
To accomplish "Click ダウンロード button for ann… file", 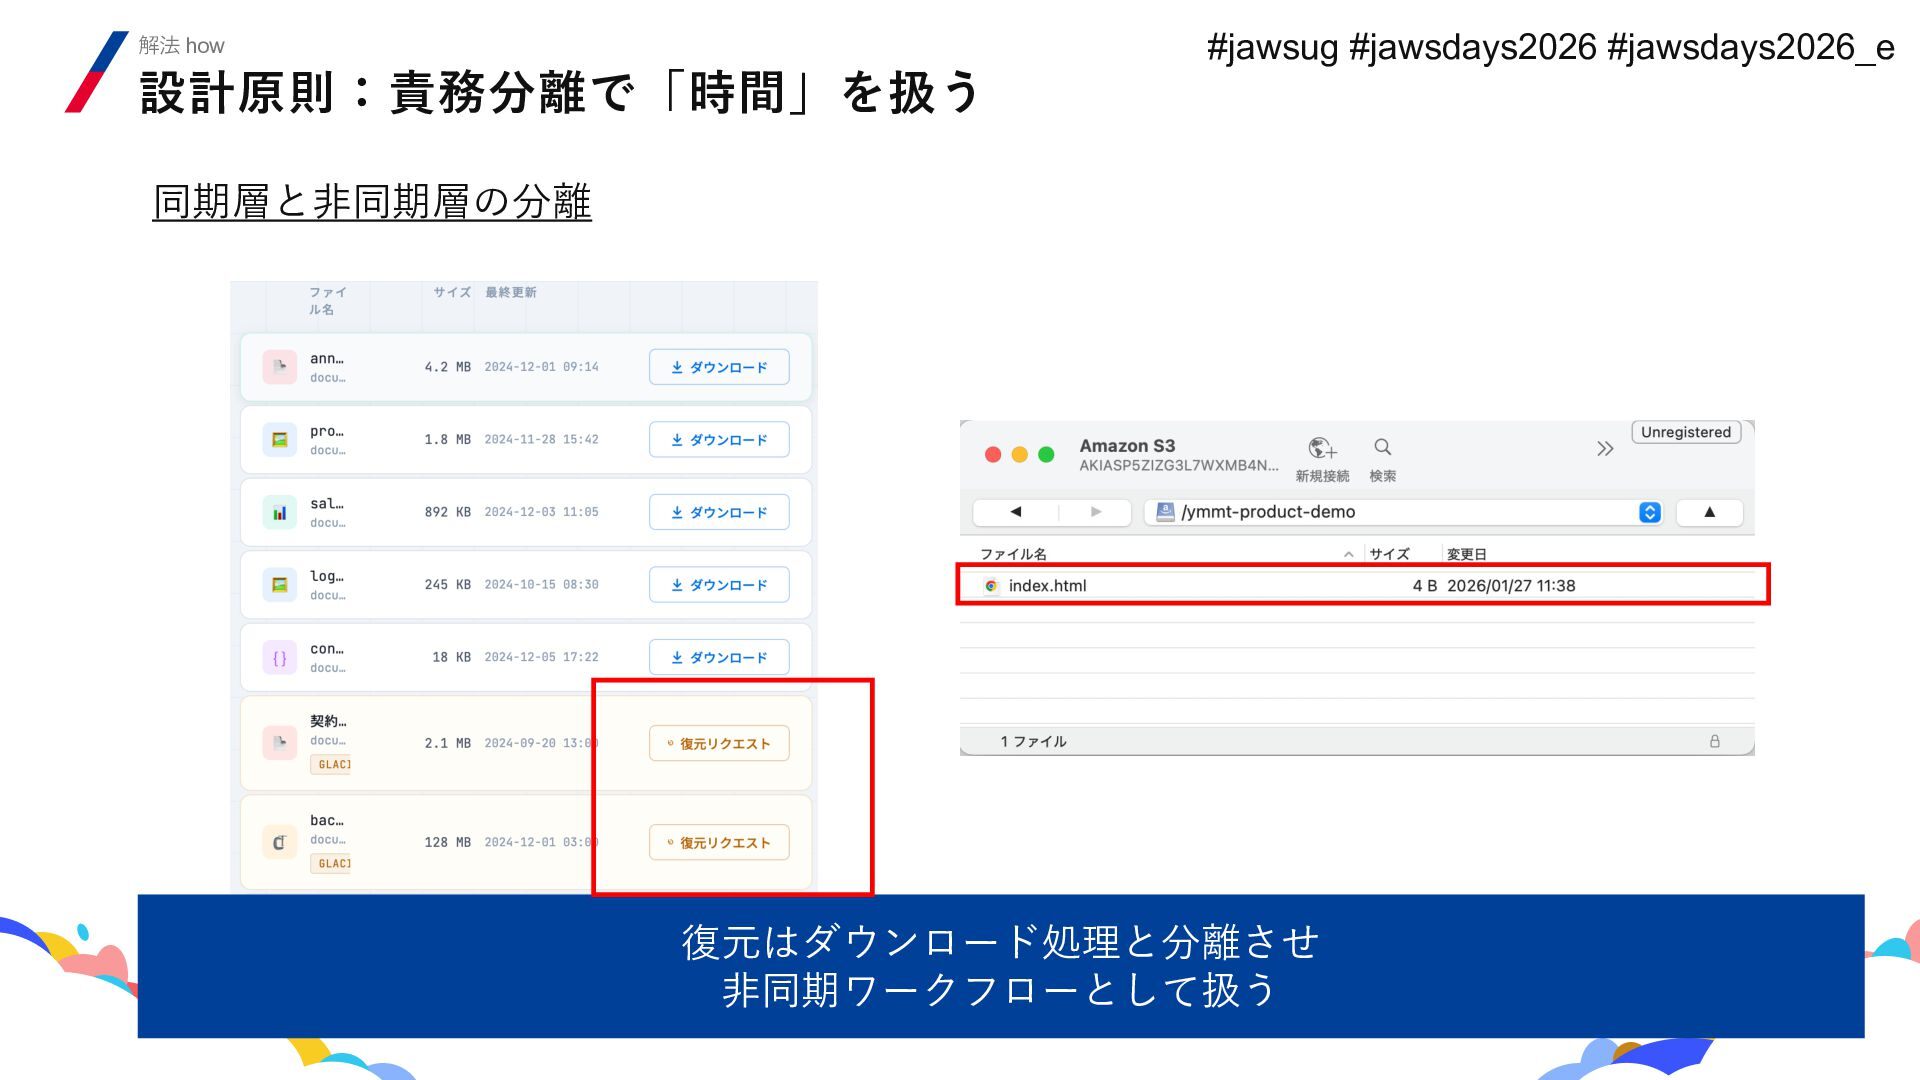I will point(719,367).
